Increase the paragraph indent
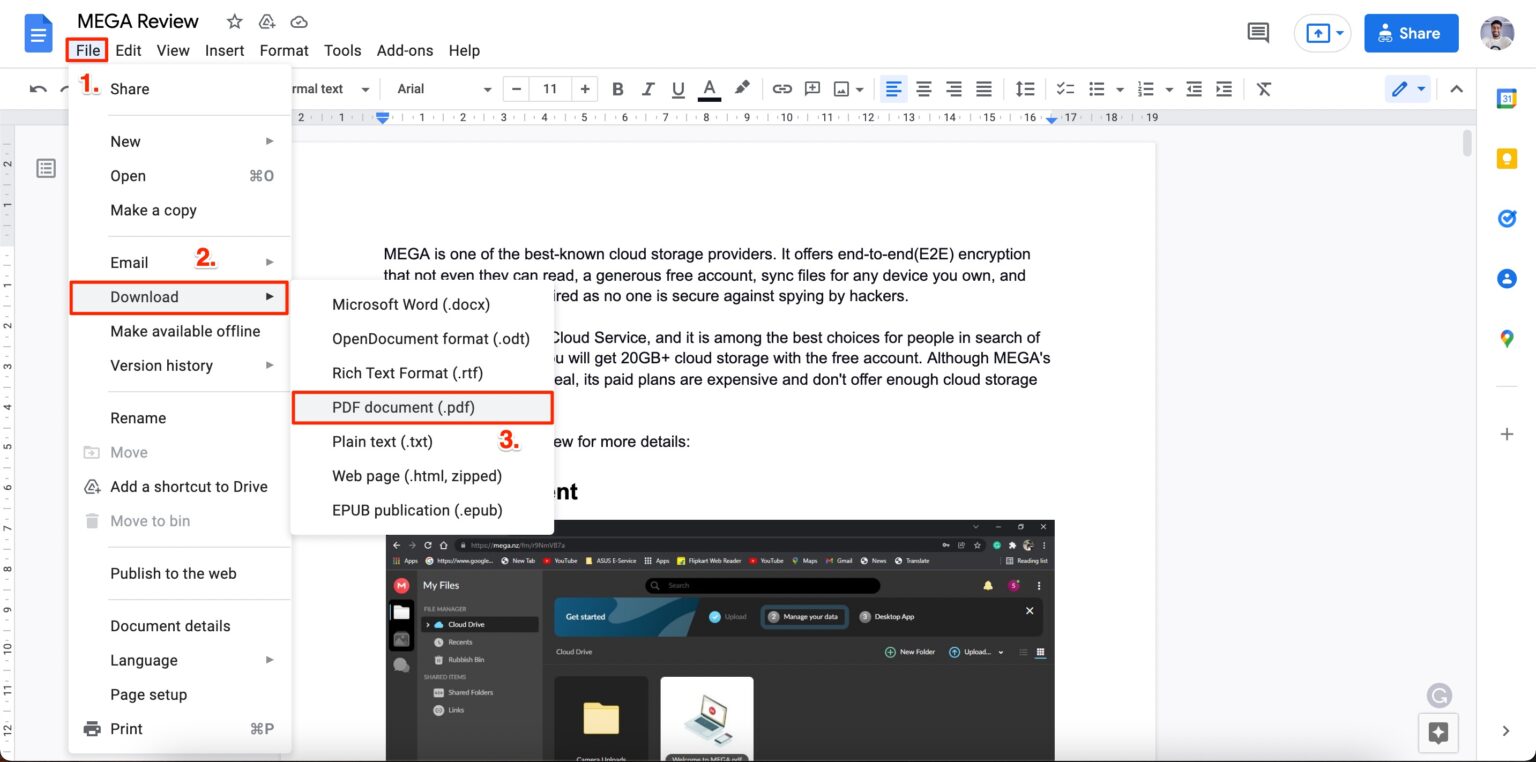 tap(1223, 88)
